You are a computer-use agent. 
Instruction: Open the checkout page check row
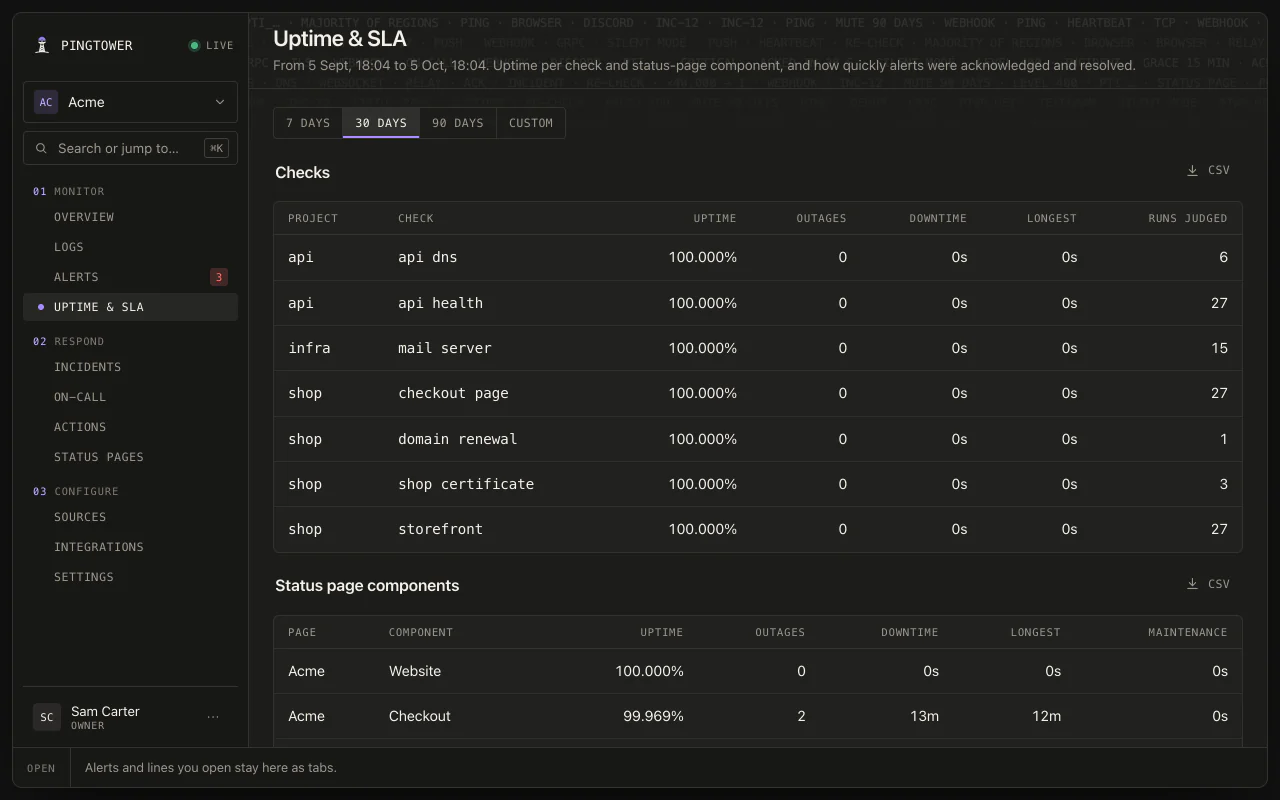[x=758, y=393]
